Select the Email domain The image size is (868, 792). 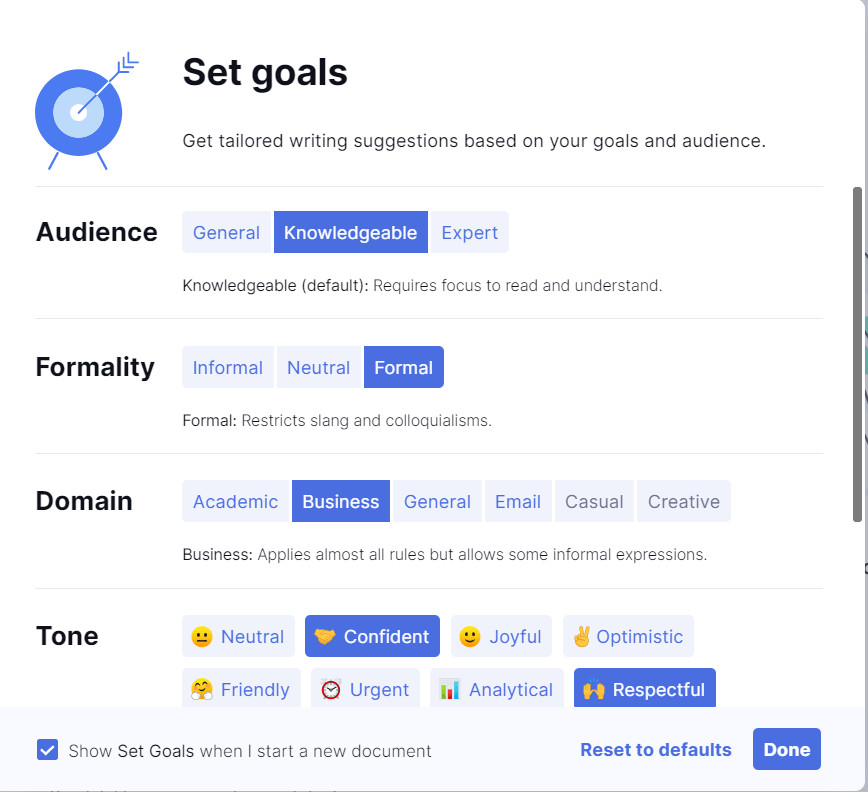coord(518,501)
